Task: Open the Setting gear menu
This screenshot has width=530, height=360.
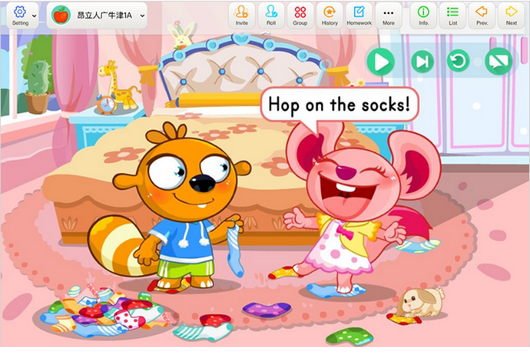Action: pos(20,16)
